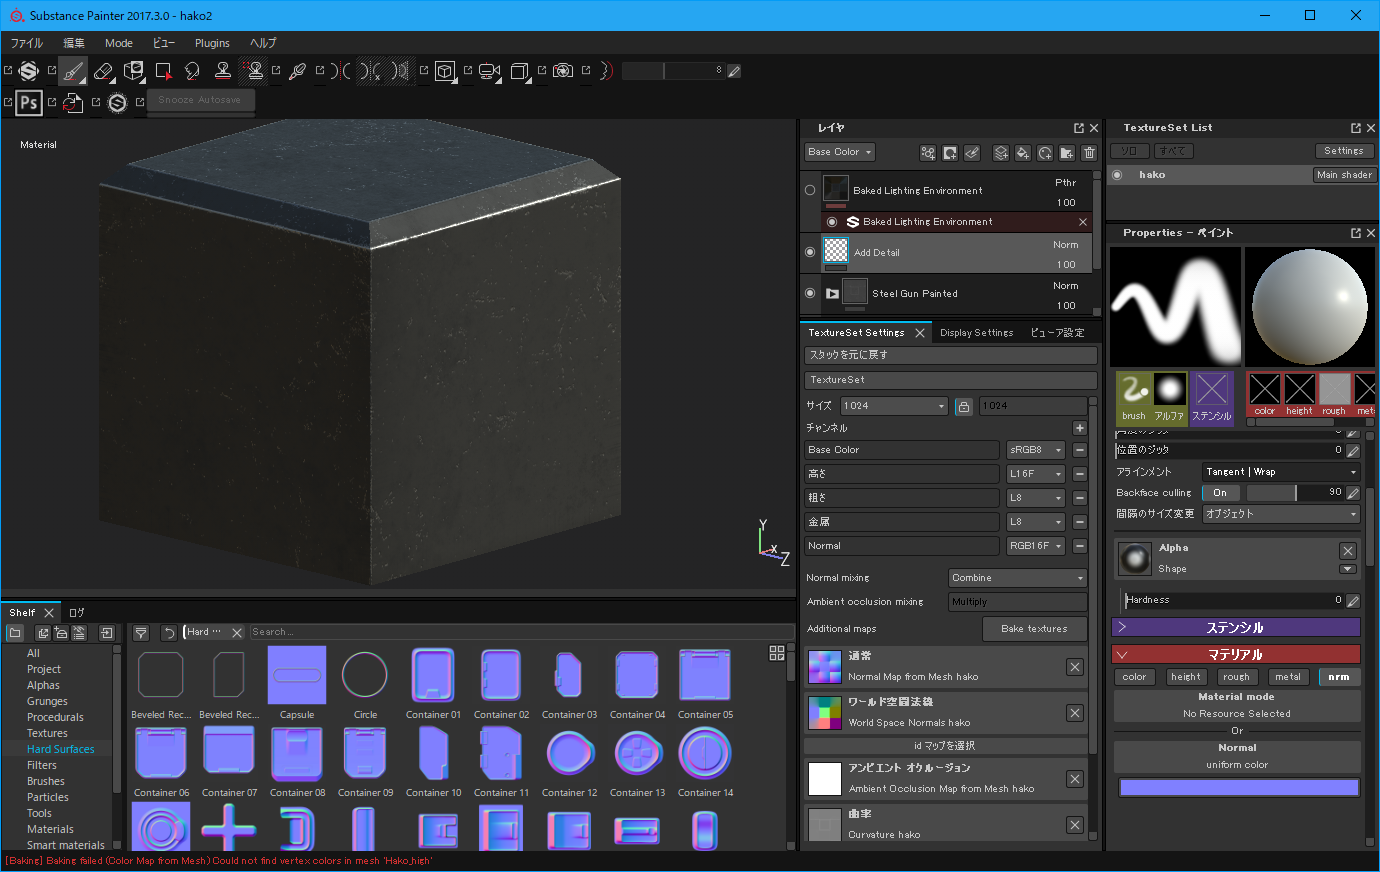This screenshot has width=1380, height=872.
Task: Adjust the Backface culling angle slider
Action: pos(1296,493)
